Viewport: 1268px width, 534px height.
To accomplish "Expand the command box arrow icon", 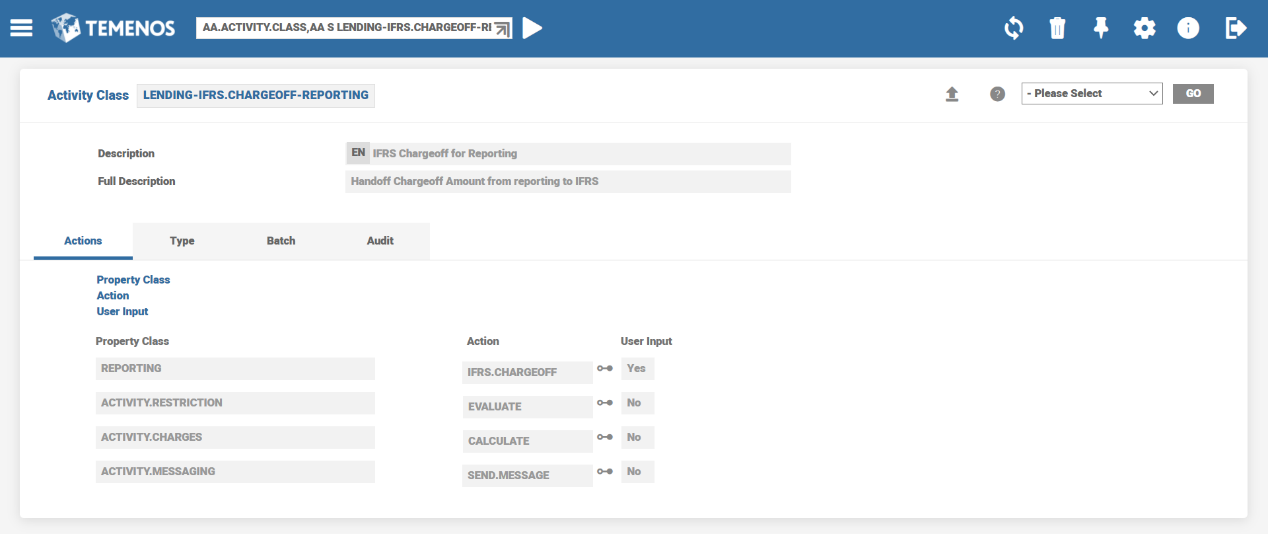I will coord(502,29).
